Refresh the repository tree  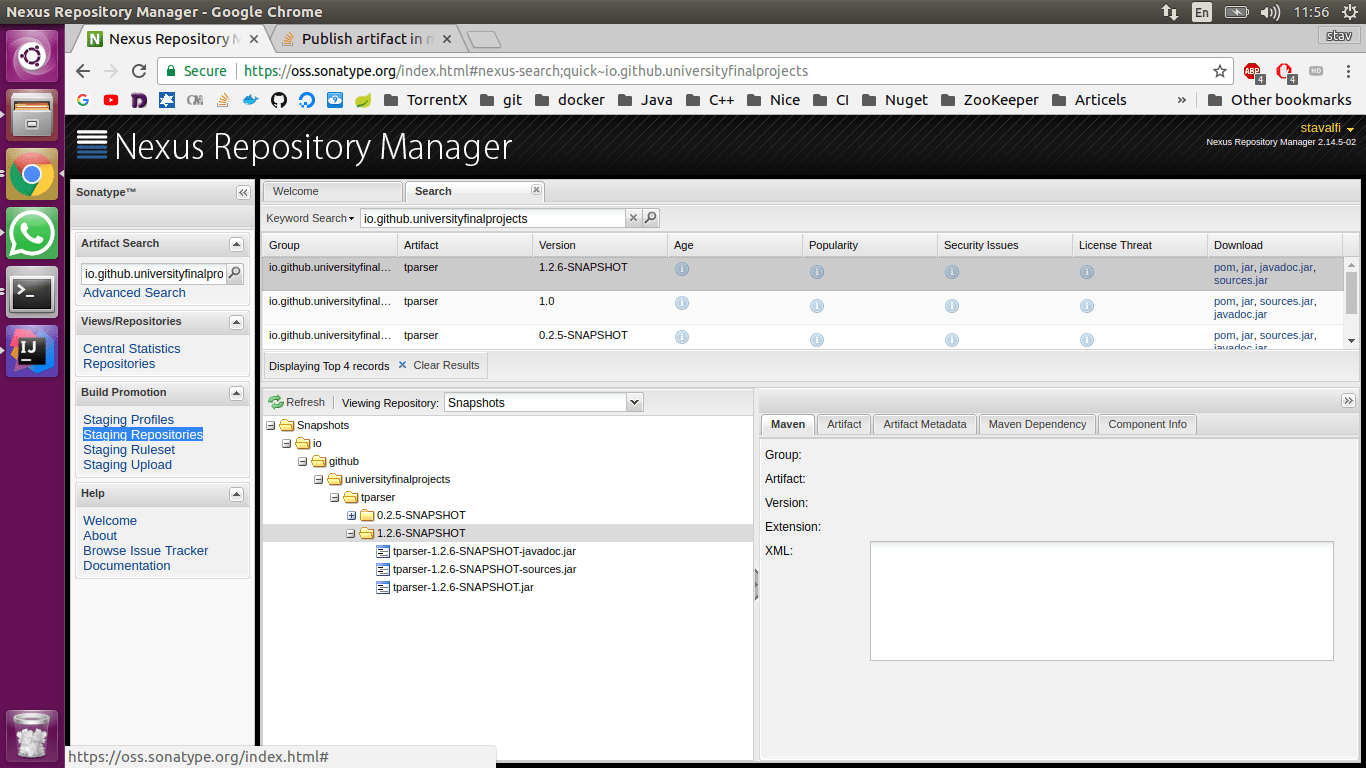(297, 402)
